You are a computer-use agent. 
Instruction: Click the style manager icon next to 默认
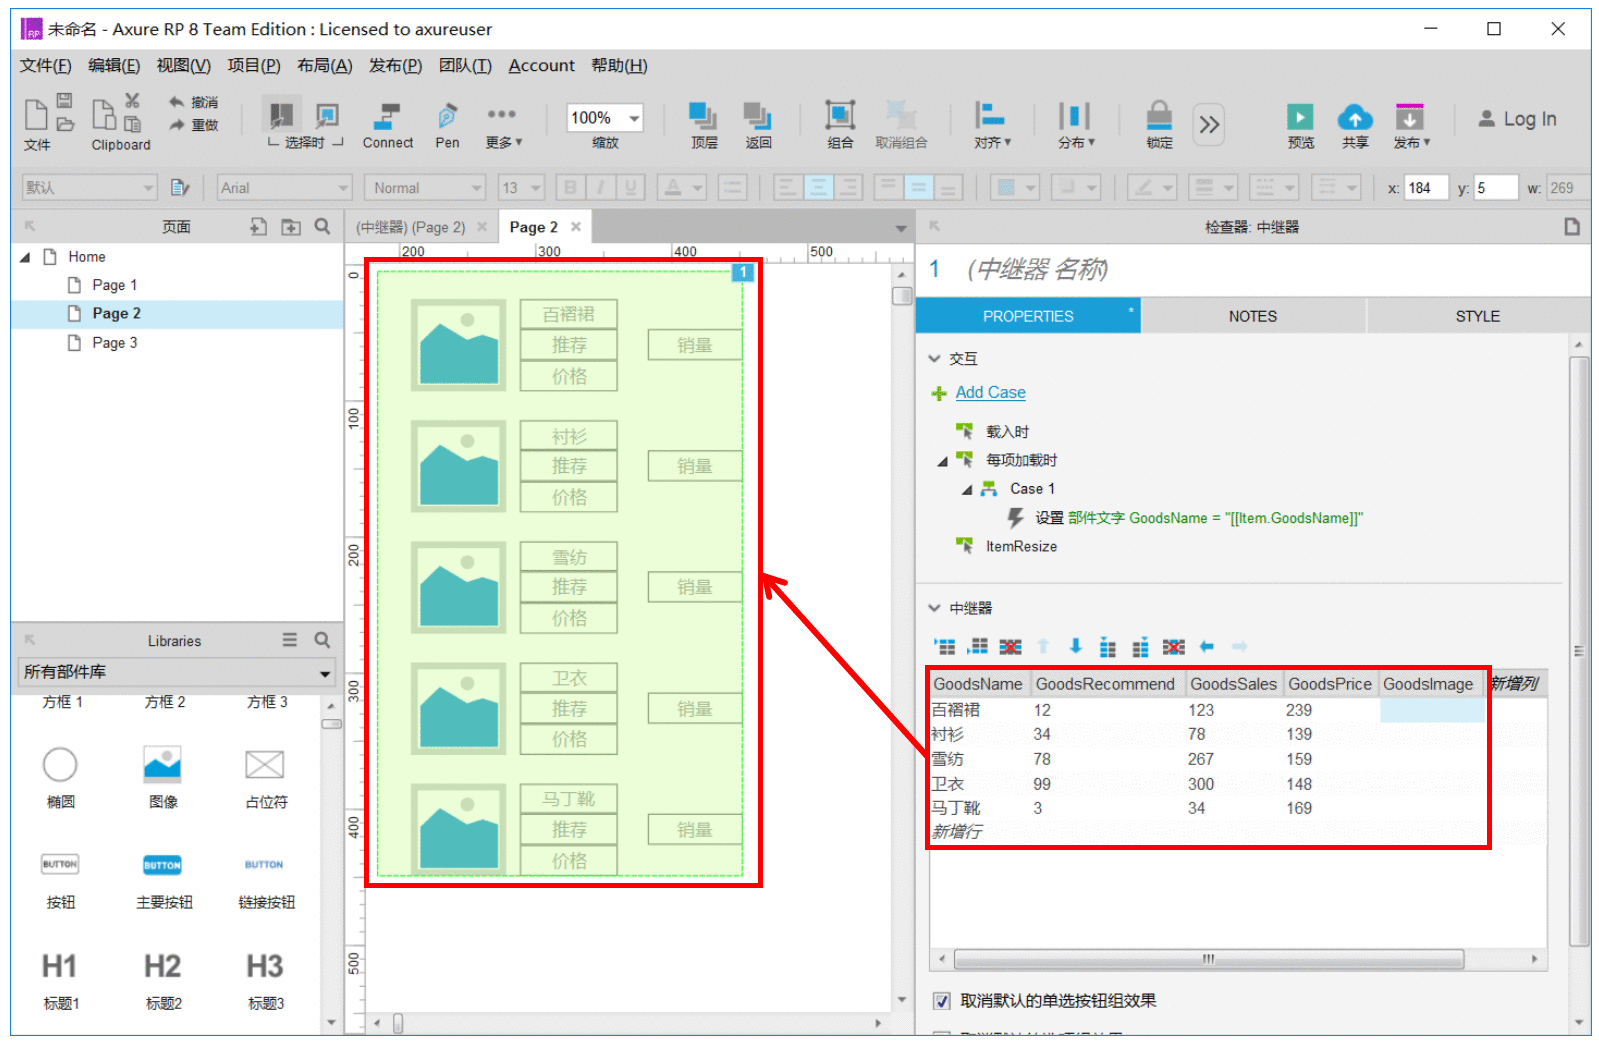pos(180,187)
